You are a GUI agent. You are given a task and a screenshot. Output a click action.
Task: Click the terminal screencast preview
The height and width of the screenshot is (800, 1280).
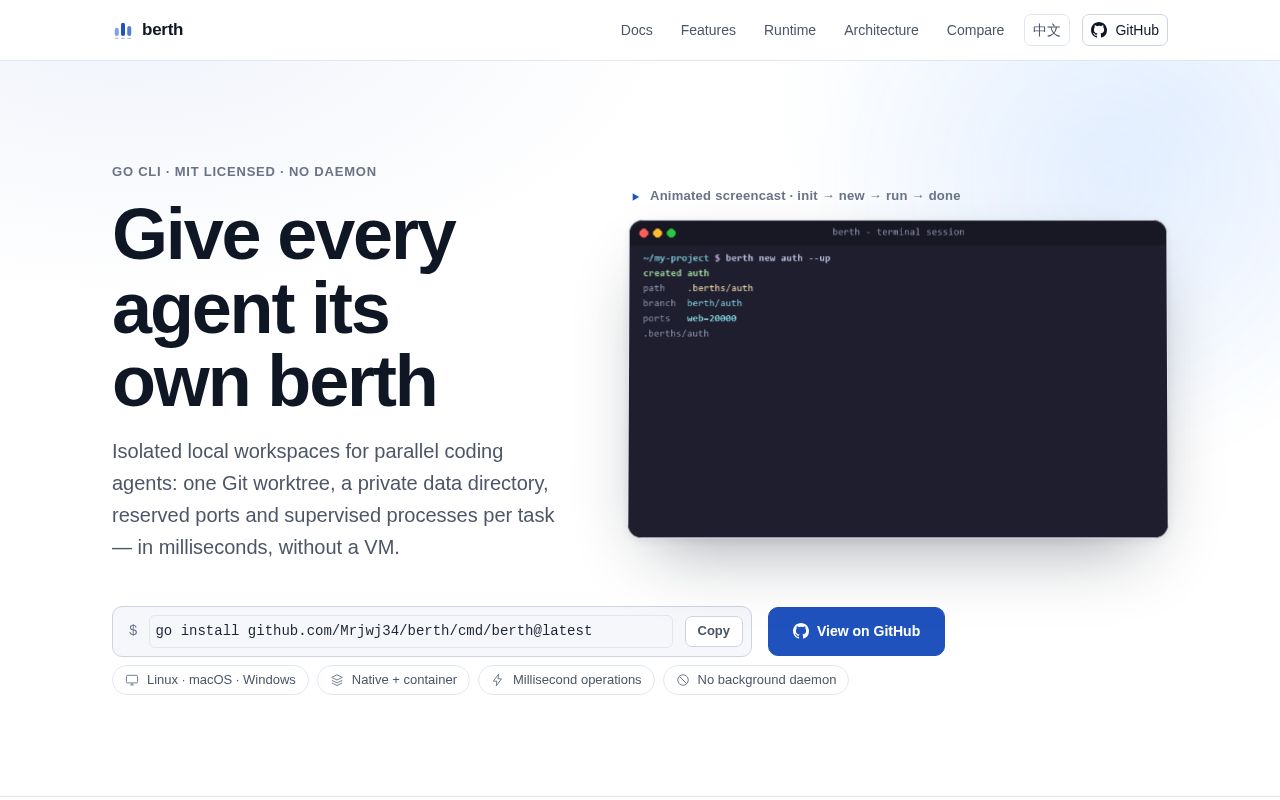pos(898,379)
